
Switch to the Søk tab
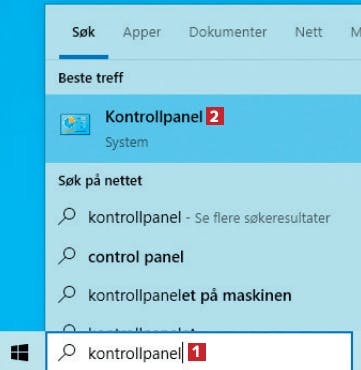click(x=84, y=33)
